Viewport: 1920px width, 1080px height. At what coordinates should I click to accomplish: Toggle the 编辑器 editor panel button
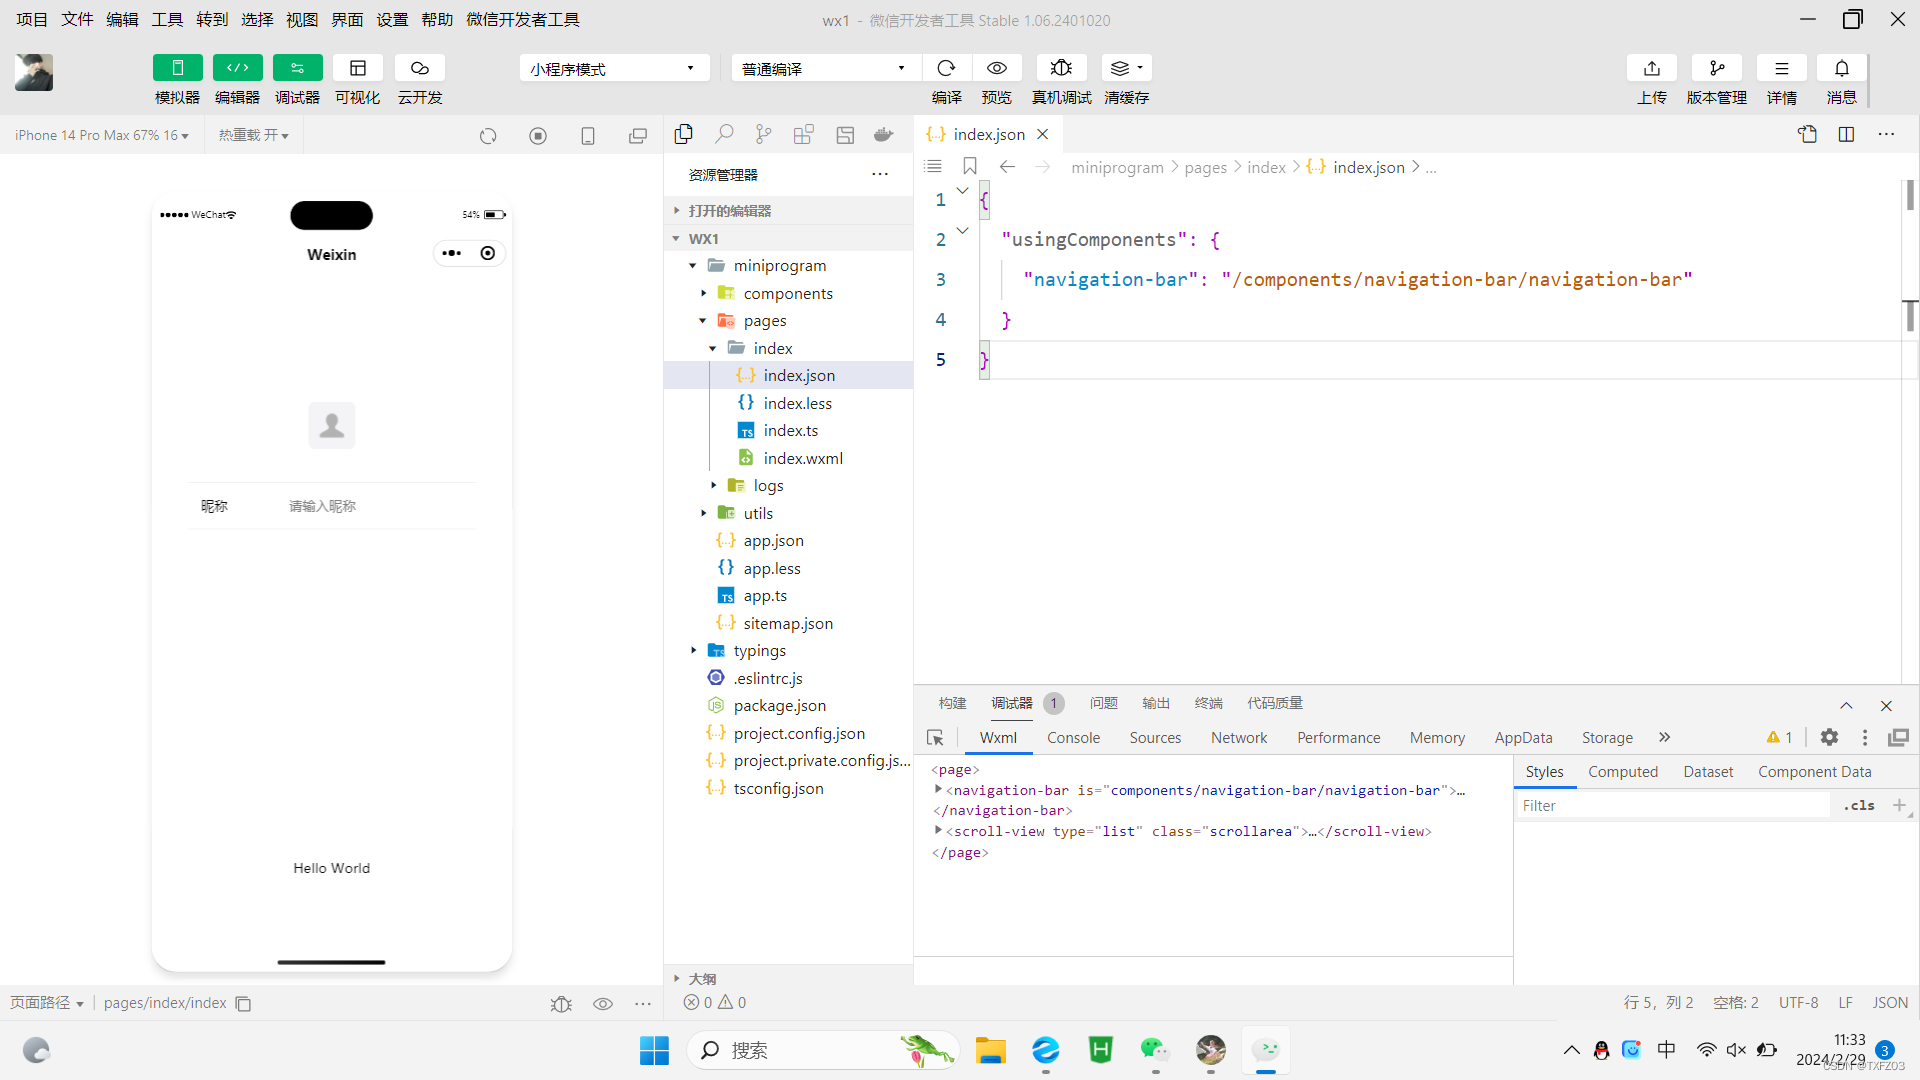[237, 68]
